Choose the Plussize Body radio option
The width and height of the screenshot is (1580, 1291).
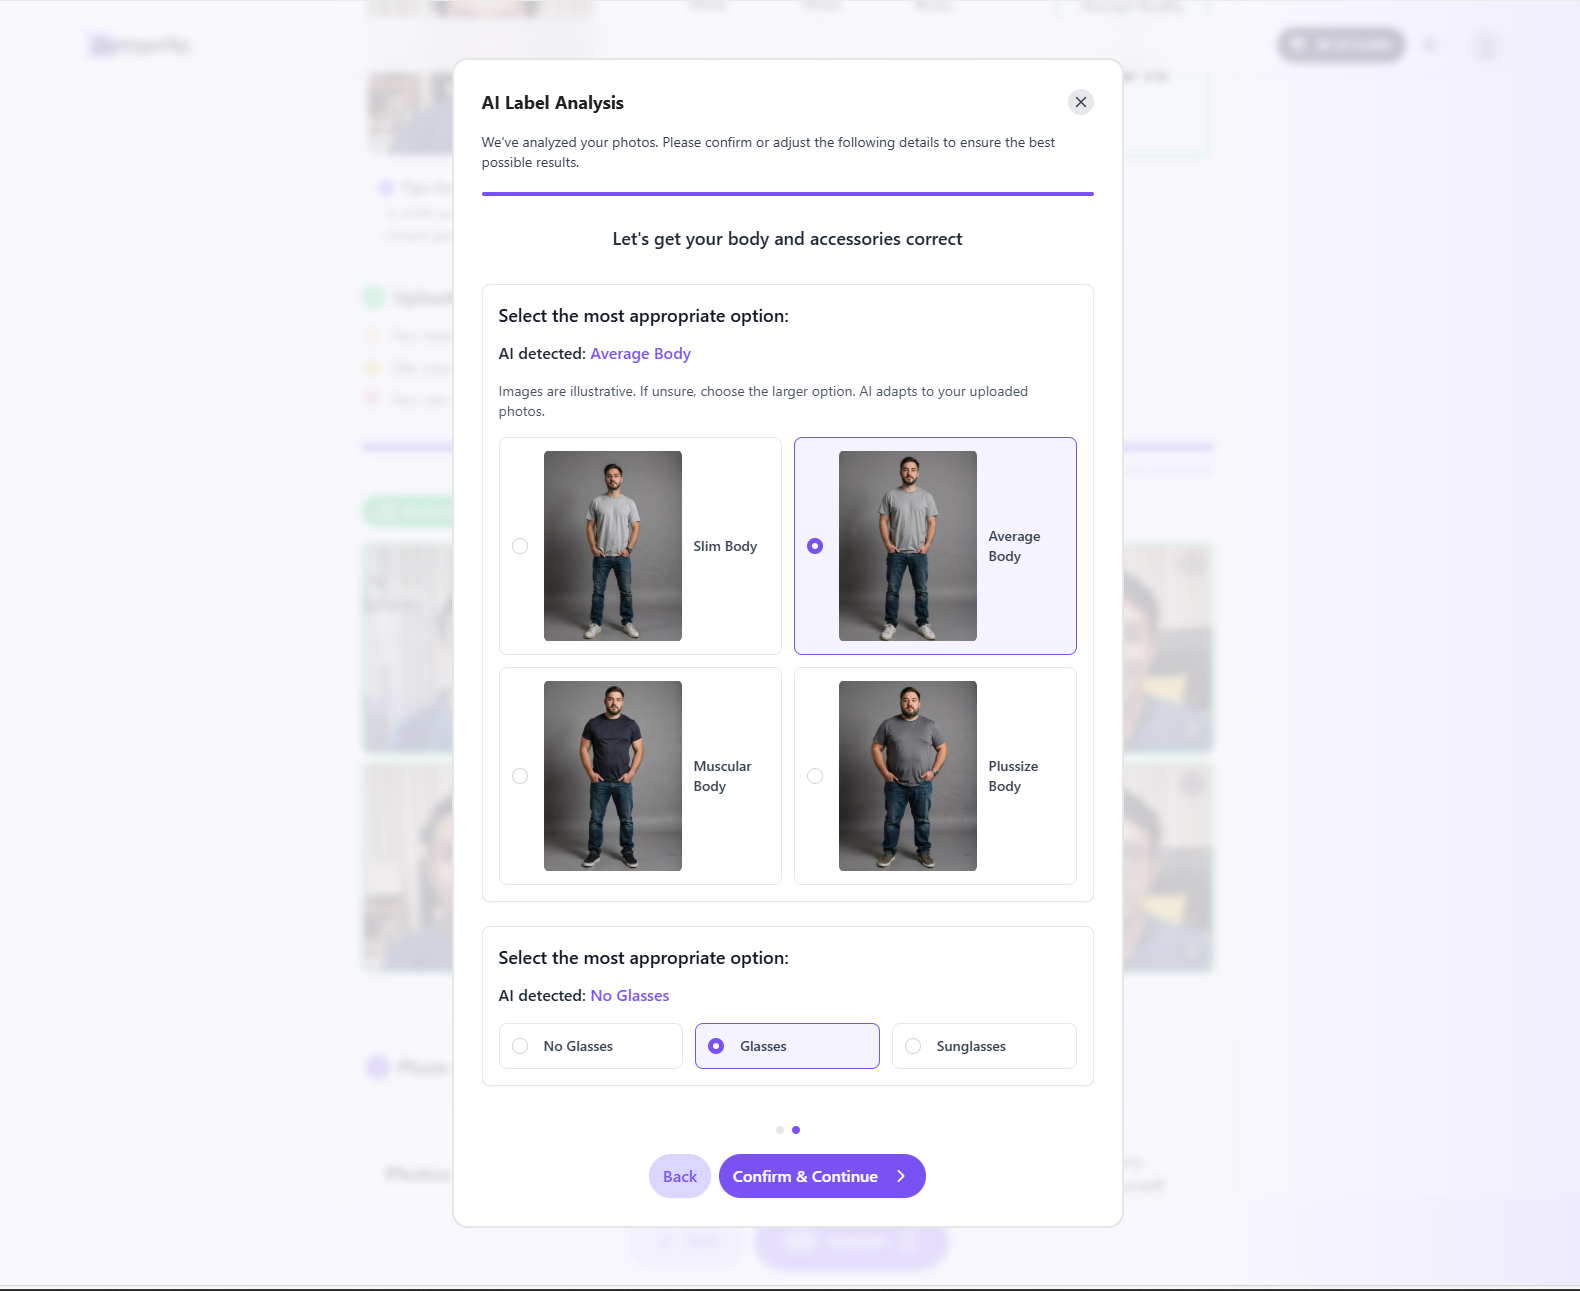815,776
